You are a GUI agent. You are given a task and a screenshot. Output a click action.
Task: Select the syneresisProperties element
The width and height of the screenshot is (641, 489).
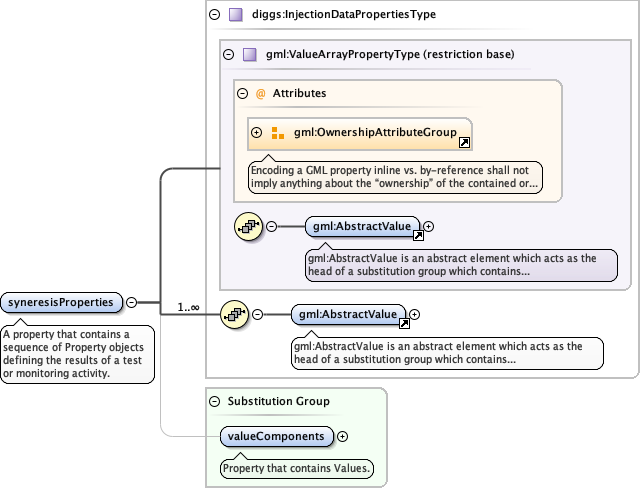62,301
